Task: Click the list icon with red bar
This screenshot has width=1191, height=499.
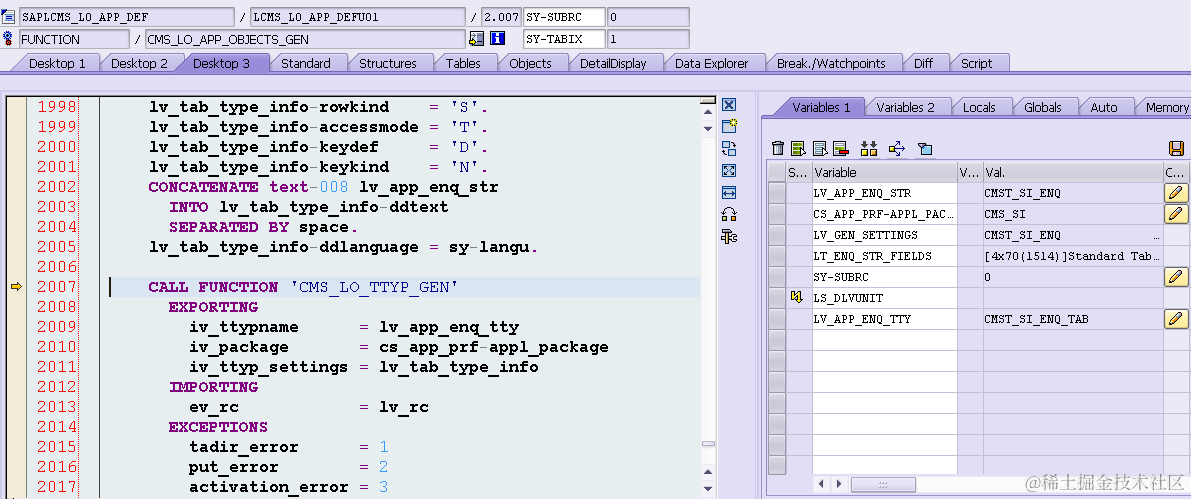Action: [x=840, y=149]
